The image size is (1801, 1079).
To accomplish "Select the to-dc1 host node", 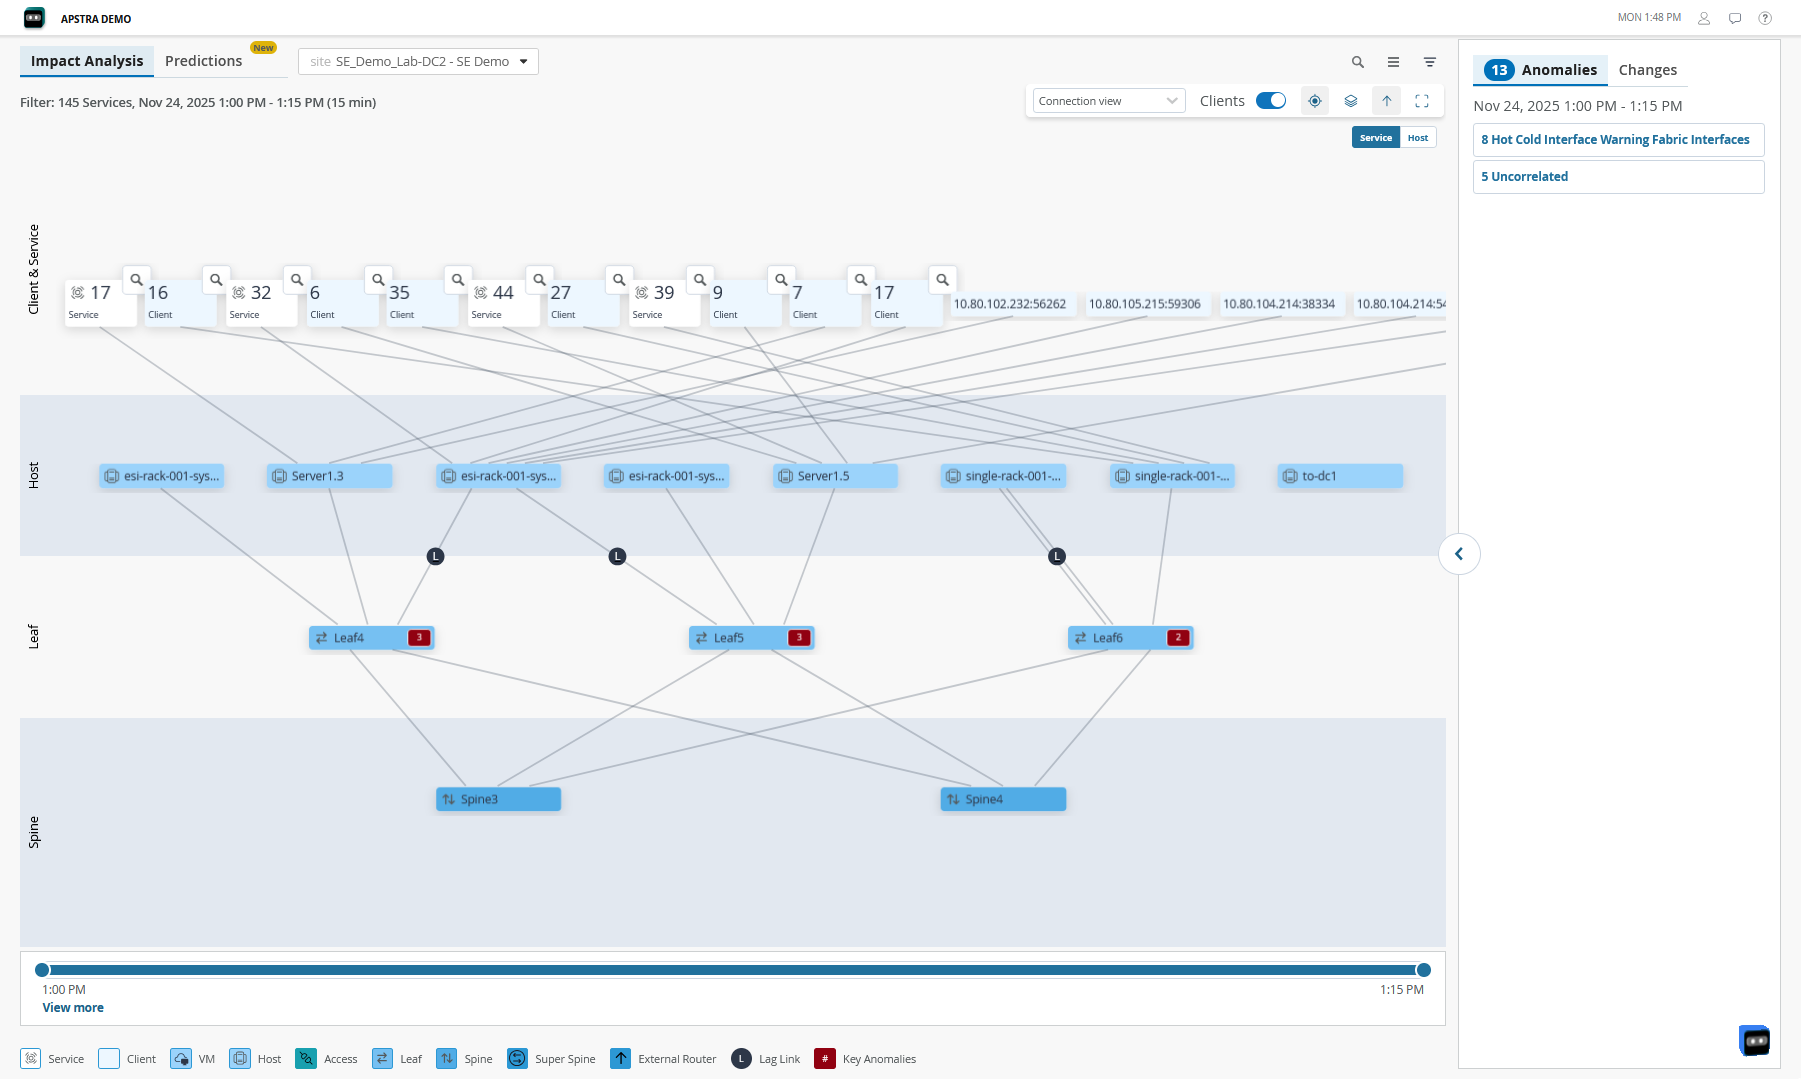I will tap(1340, 476).
